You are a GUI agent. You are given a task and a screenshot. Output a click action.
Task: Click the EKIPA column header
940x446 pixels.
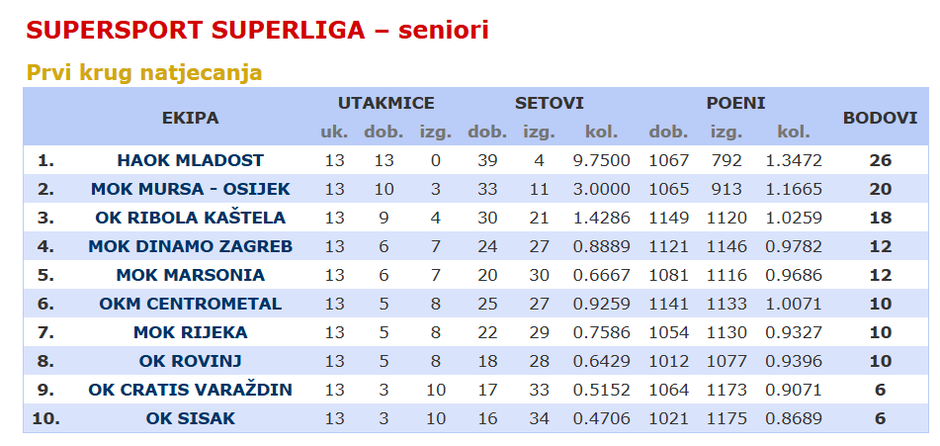(x=190, y=117)
